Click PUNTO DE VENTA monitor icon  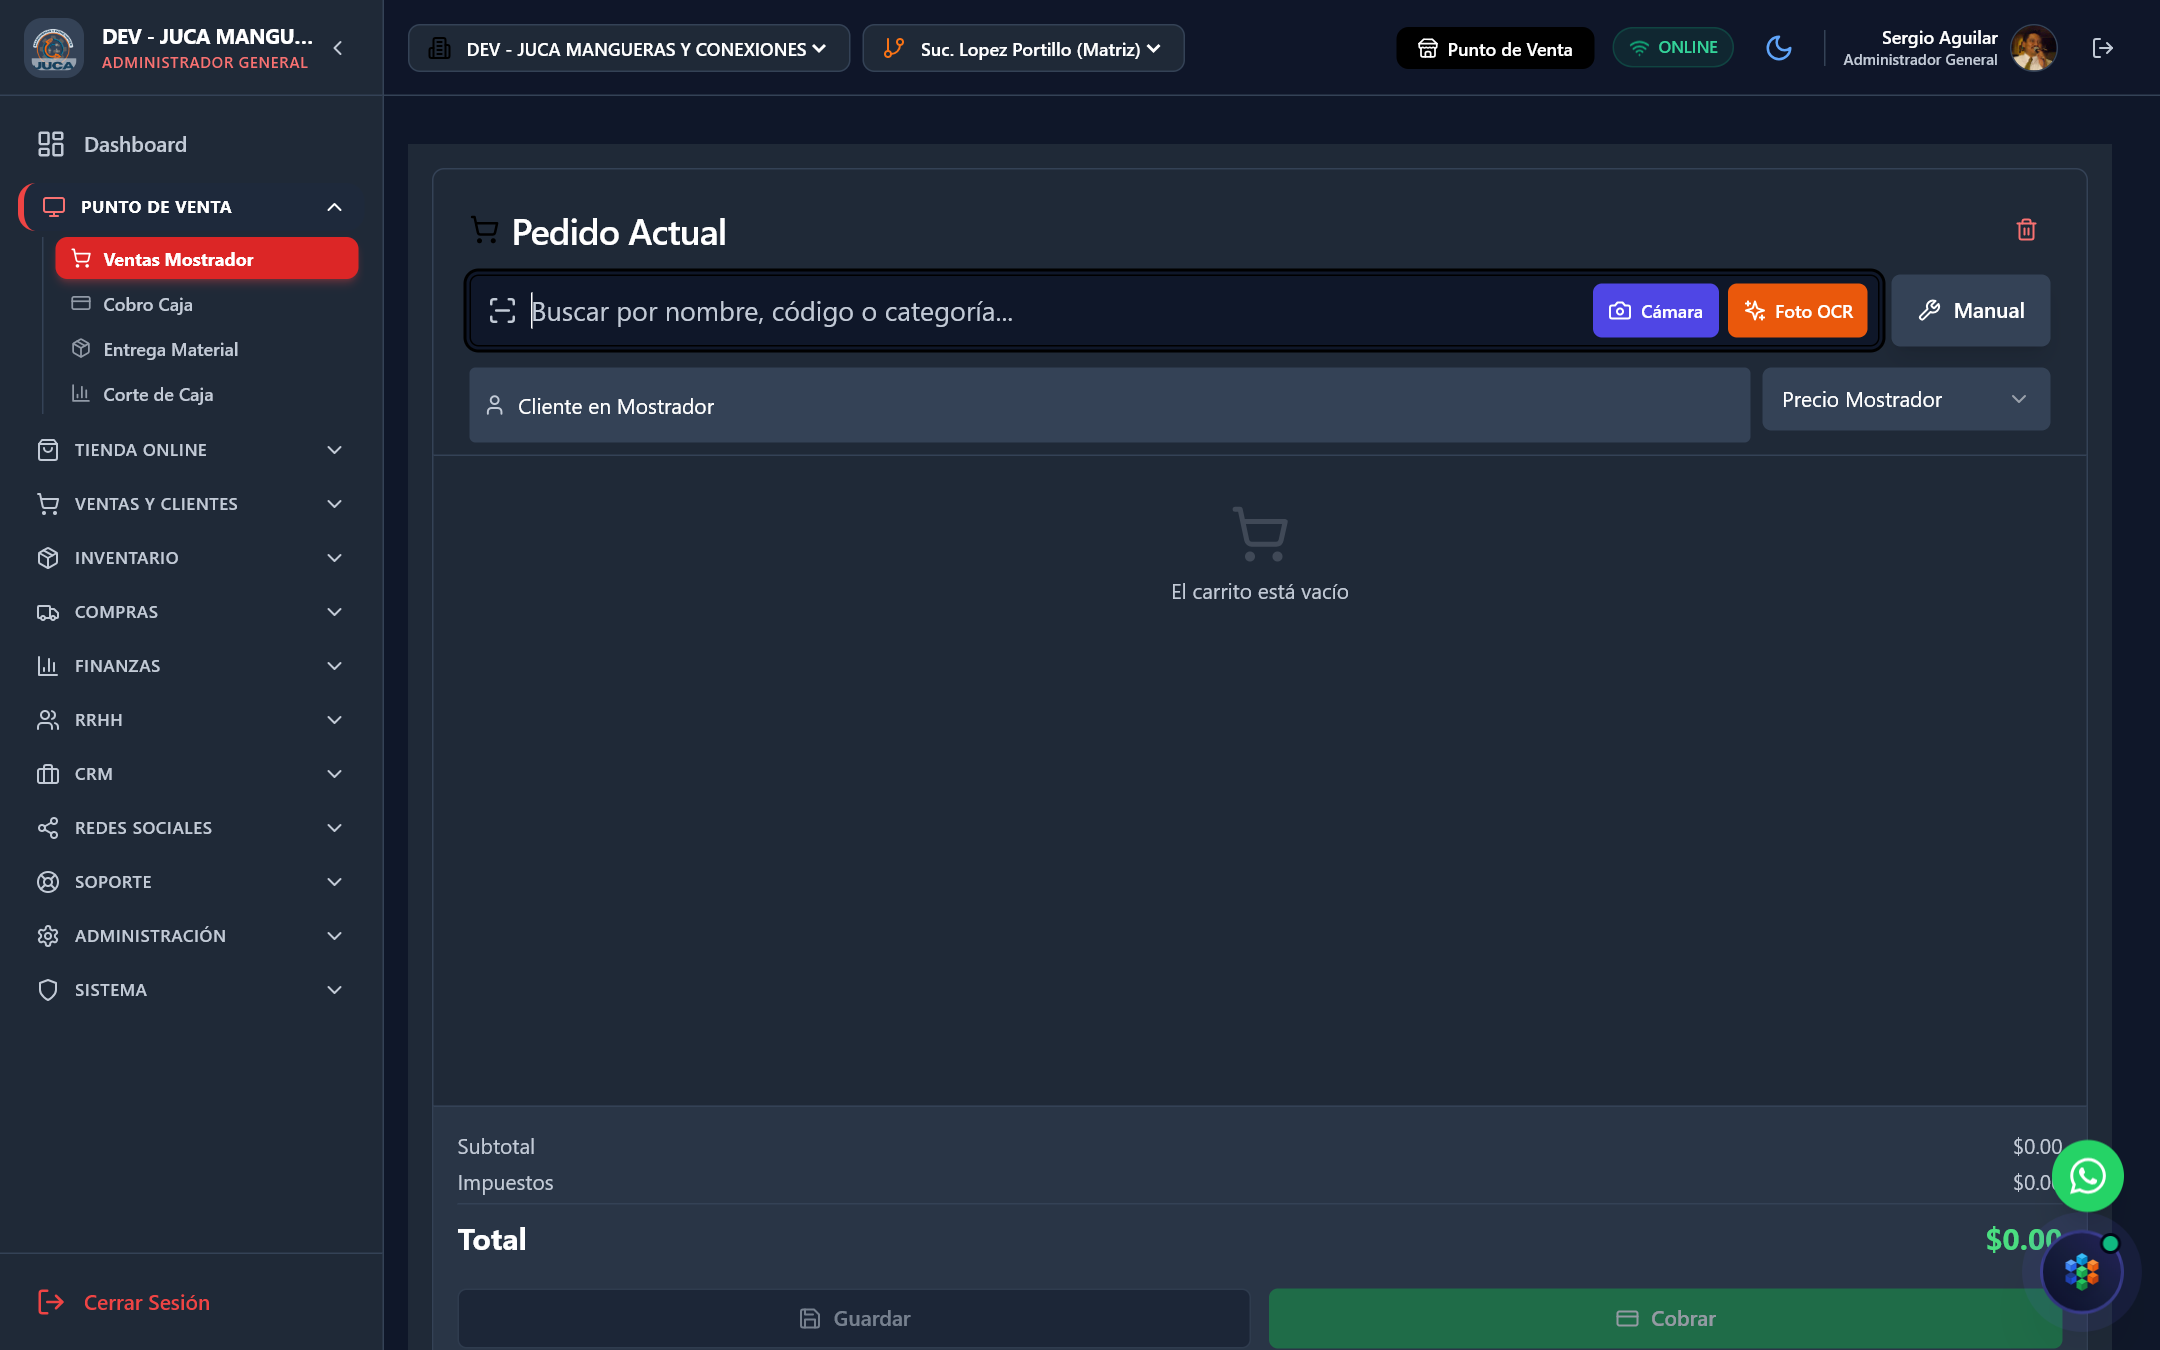(54, 207)
